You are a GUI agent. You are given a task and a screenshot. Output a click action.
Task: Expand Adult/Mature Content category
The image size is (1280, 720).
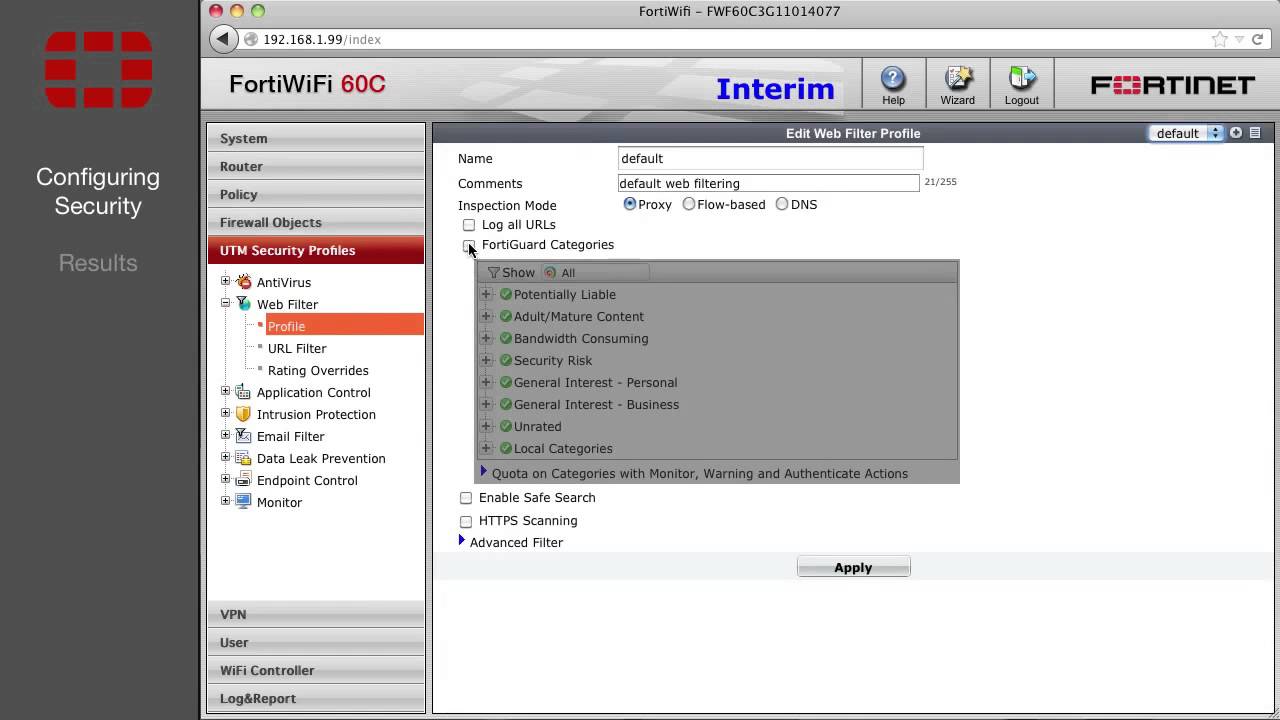click(486, 316)
